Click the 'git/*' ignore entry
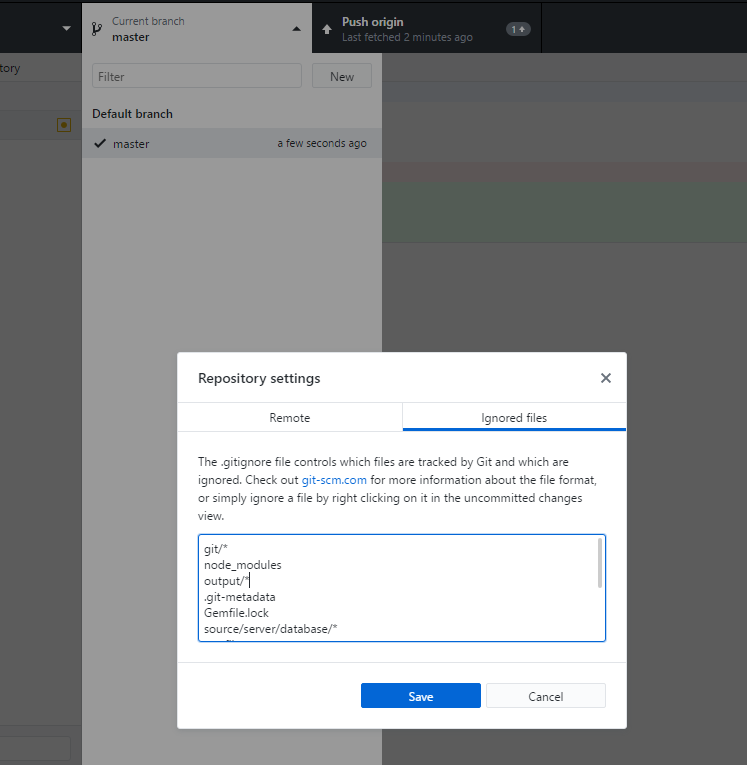Image resolution: width=747 pixels, height=765 pixels. pyautogui.click(x=216, y=549)
